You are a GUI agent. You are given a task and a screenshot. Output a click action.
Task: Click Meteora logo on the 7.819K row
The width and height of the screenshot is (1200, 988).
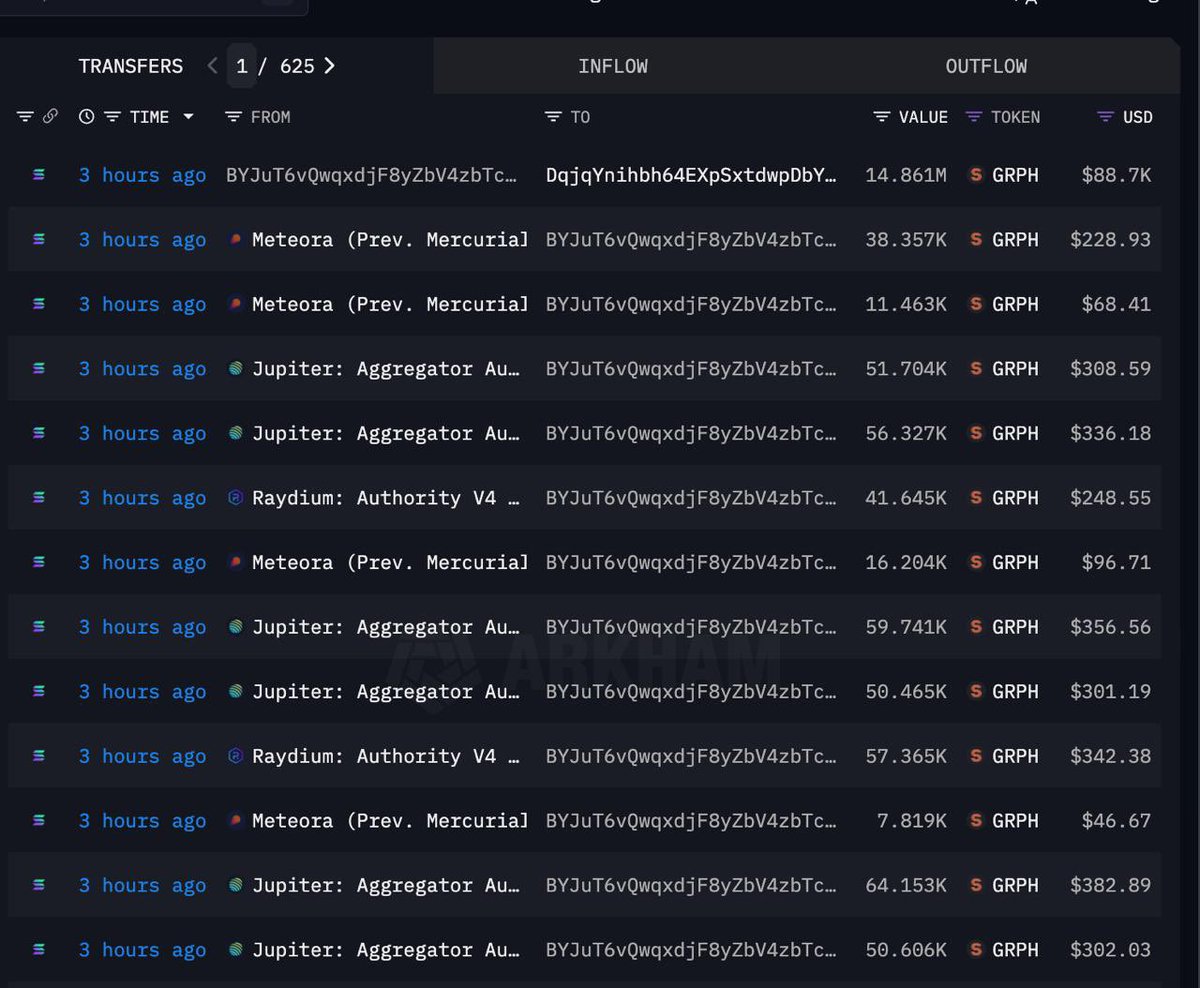236,821
